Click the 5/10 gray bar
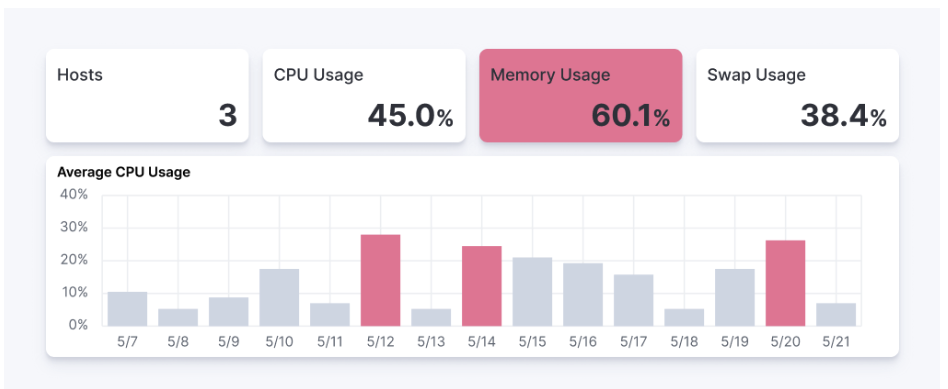The width and height of the screenshot is (948, 389). point(279,298)
